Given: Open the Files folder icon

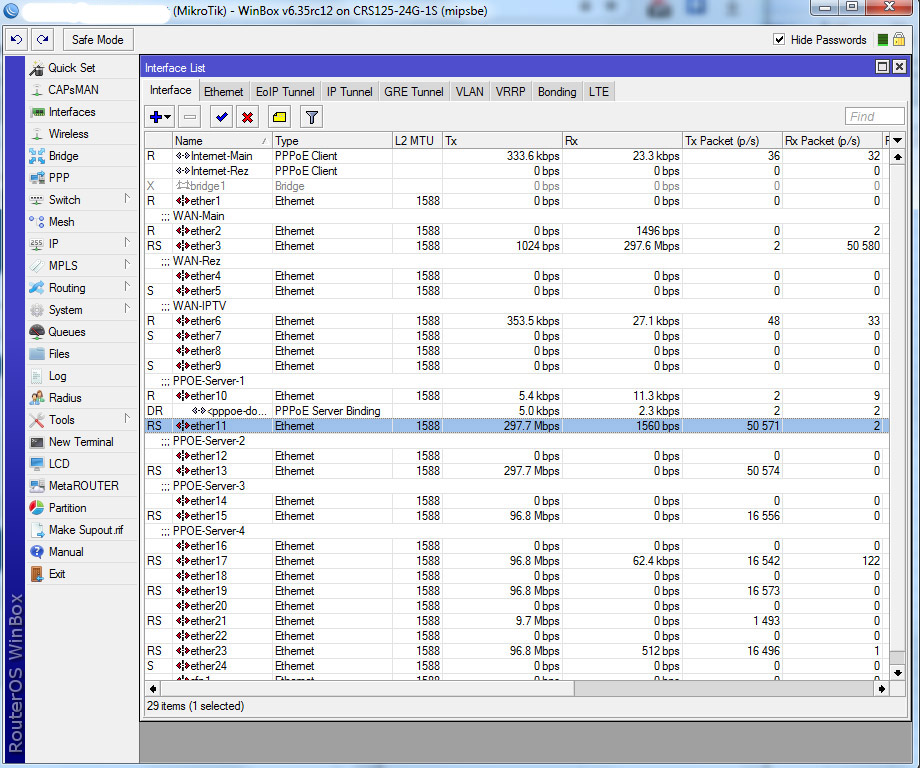Looking at the screenshot, I should click(36, 354).
